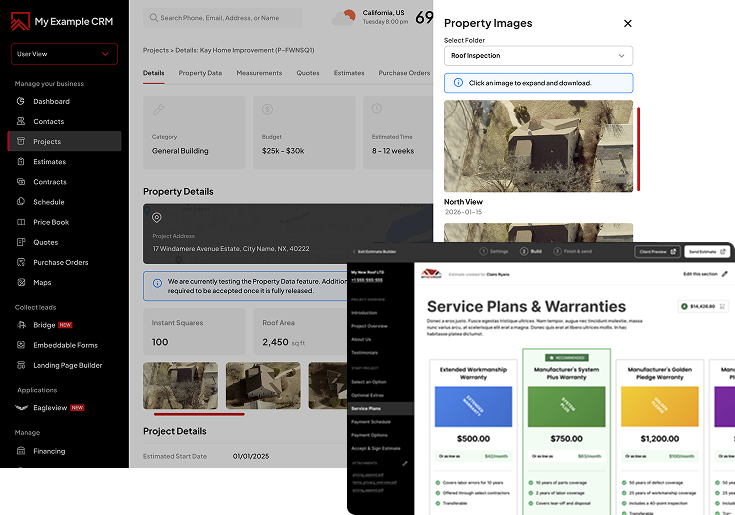Click the Purchase Orders sidebar icon

click(21, 262)
